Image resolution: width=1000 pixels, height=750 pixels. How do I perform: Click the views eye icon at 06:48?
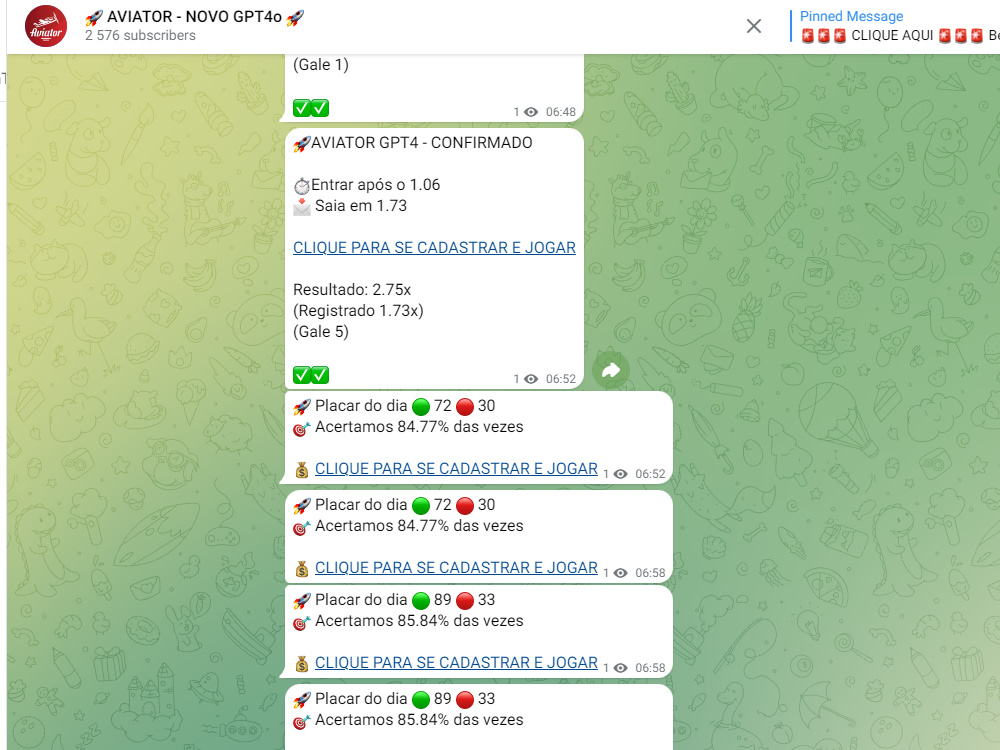(x=531, y=112)
